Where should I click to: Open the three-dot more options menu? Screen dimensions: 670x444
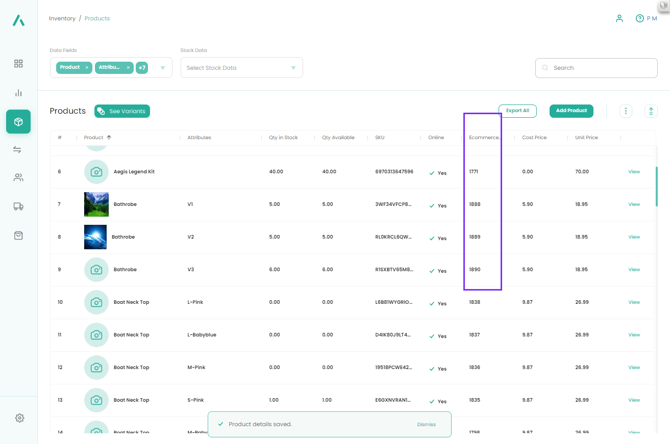626,111
